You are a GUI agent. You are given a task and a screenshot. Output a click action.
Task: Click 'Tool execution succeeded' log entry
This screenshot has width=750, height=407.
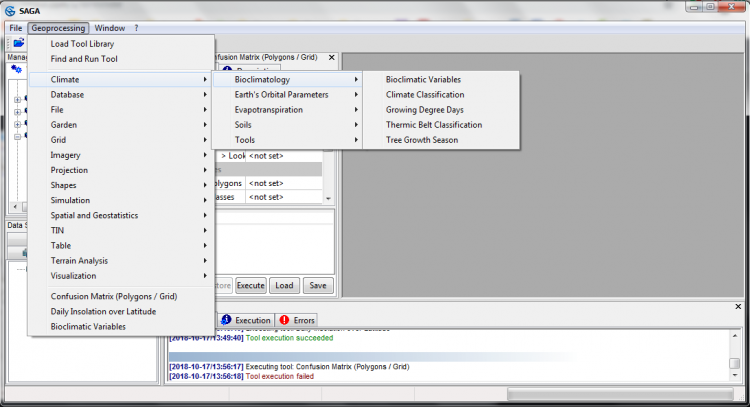tap(289, 338)
